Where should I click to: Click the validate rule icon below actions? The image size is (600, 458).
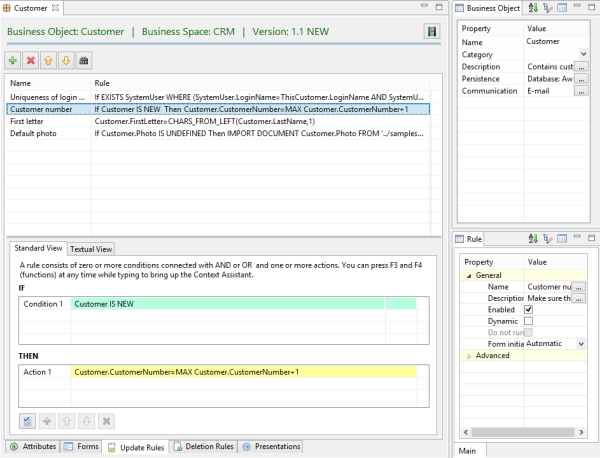pos(27,421)
